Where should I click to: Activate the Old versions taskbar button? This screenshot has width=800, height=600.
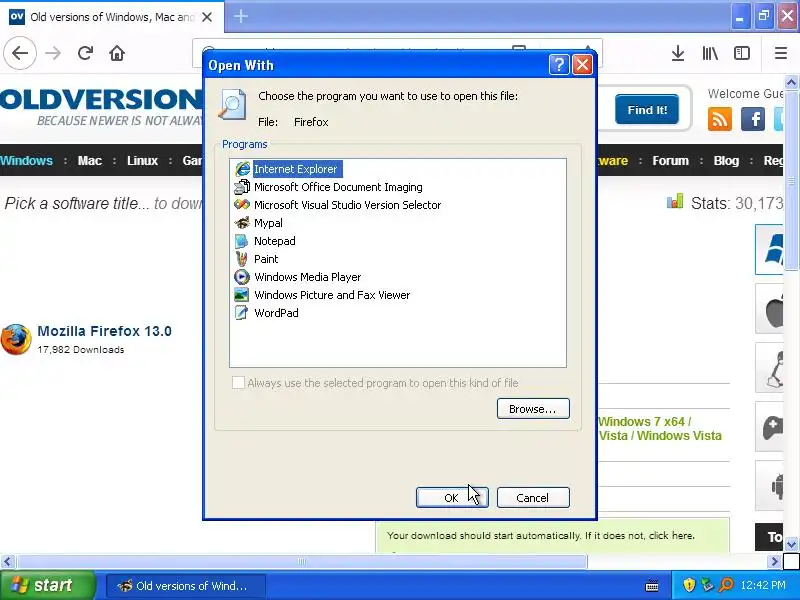coord(185,586)
